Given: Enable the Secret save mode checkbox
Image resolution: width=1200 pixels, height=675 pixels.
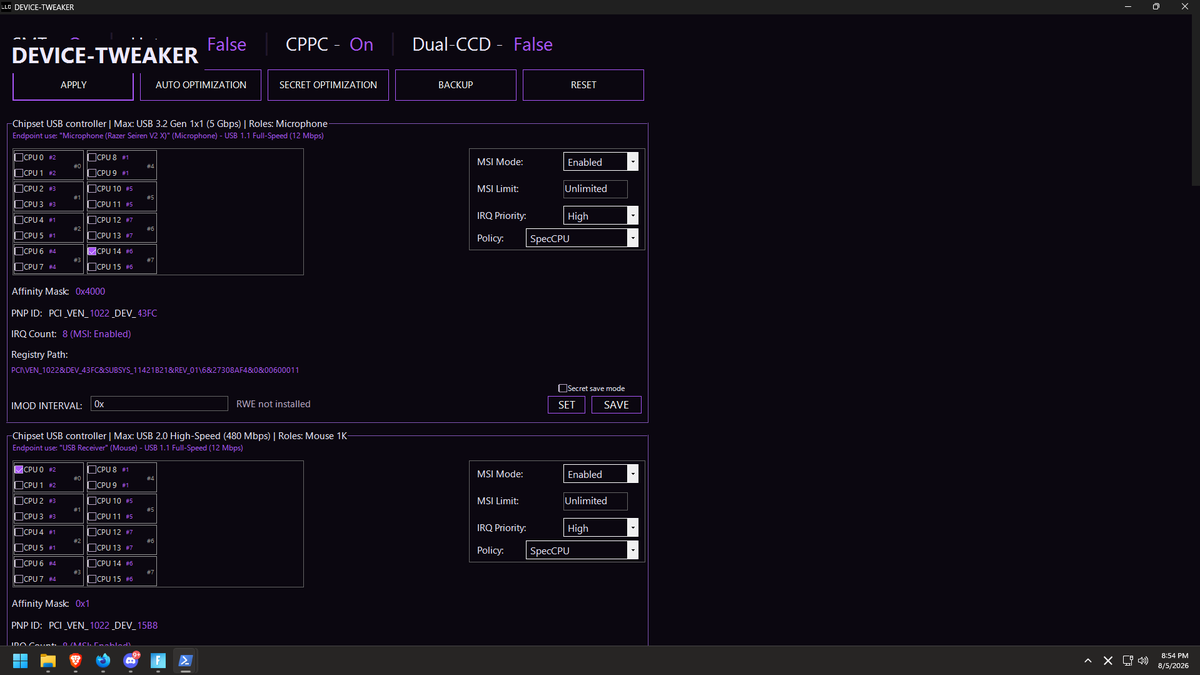Looking at the screenshot, I should (562, 388).
